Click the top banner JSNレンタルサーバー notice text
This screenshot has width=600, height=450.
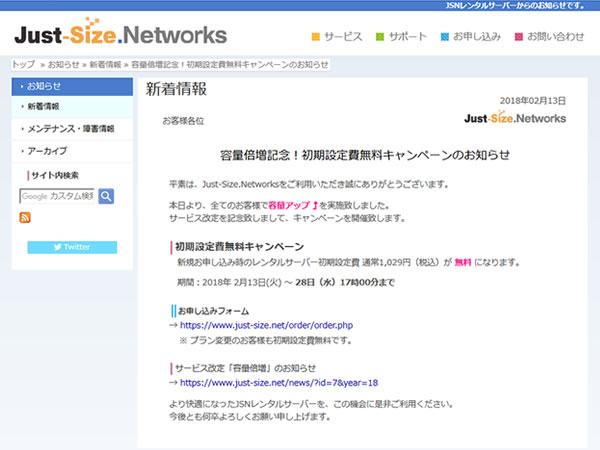pyautogui.click(x=515, y=5)
